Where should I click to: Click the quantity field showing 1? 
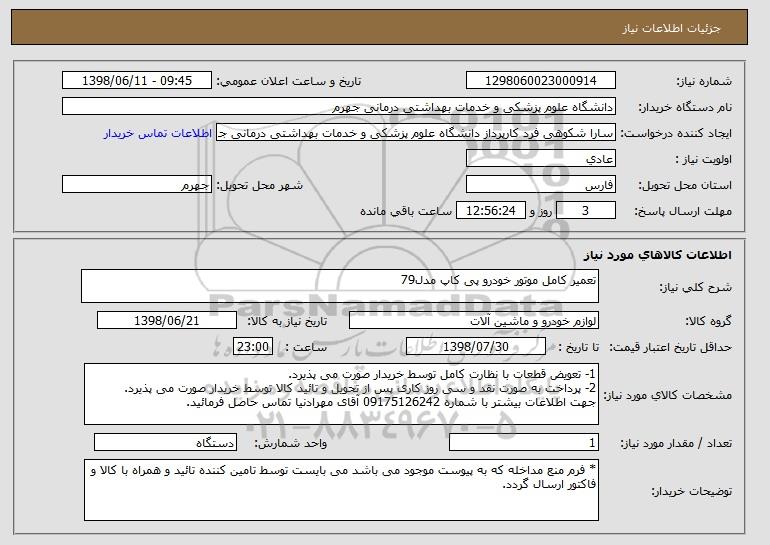pyautogui.click(x=524, y=442)
